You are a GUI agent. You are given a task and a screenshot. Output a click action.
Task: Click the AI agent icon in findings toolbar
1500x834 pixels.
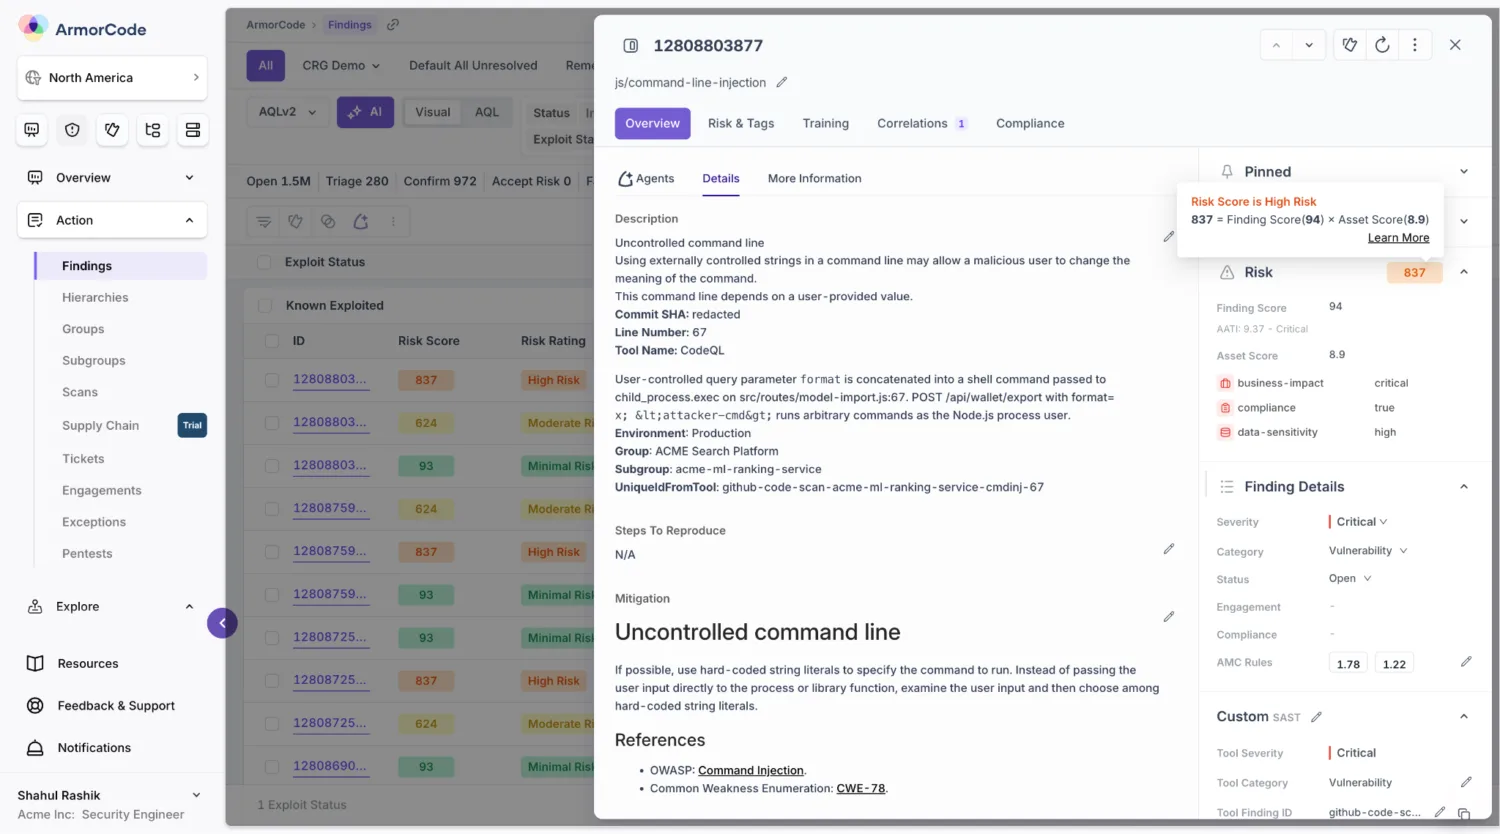361,222
